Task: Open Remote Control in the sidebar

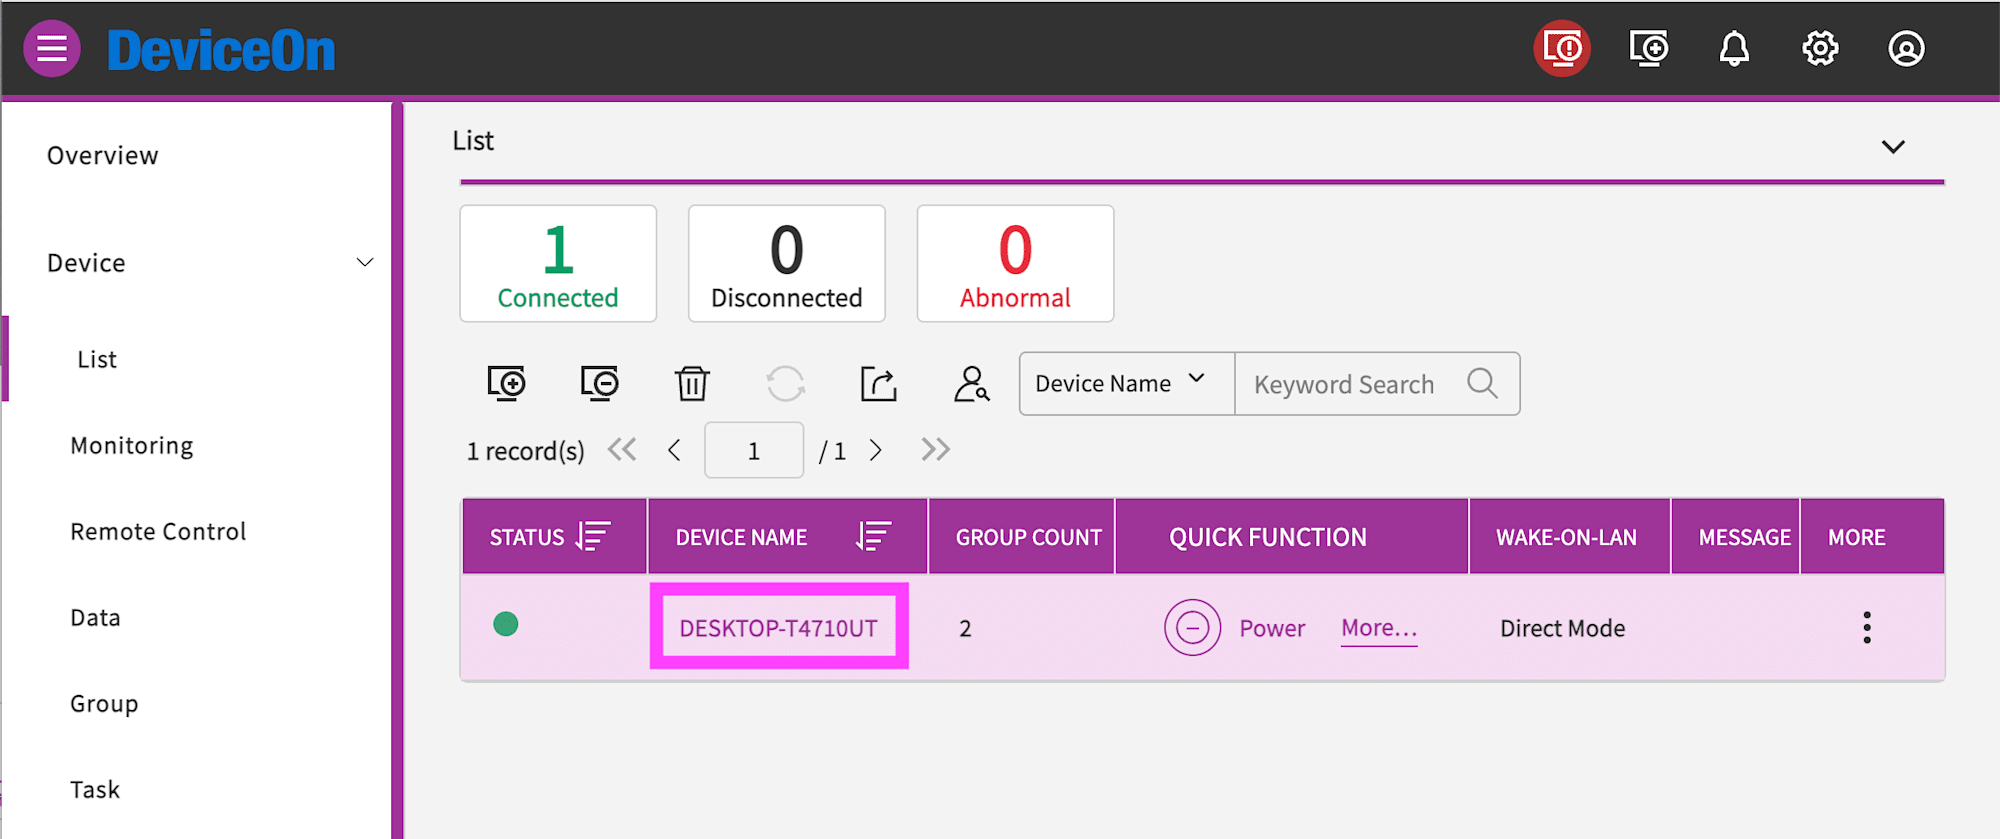Action: pyautogui.click(x=158, y=532)
